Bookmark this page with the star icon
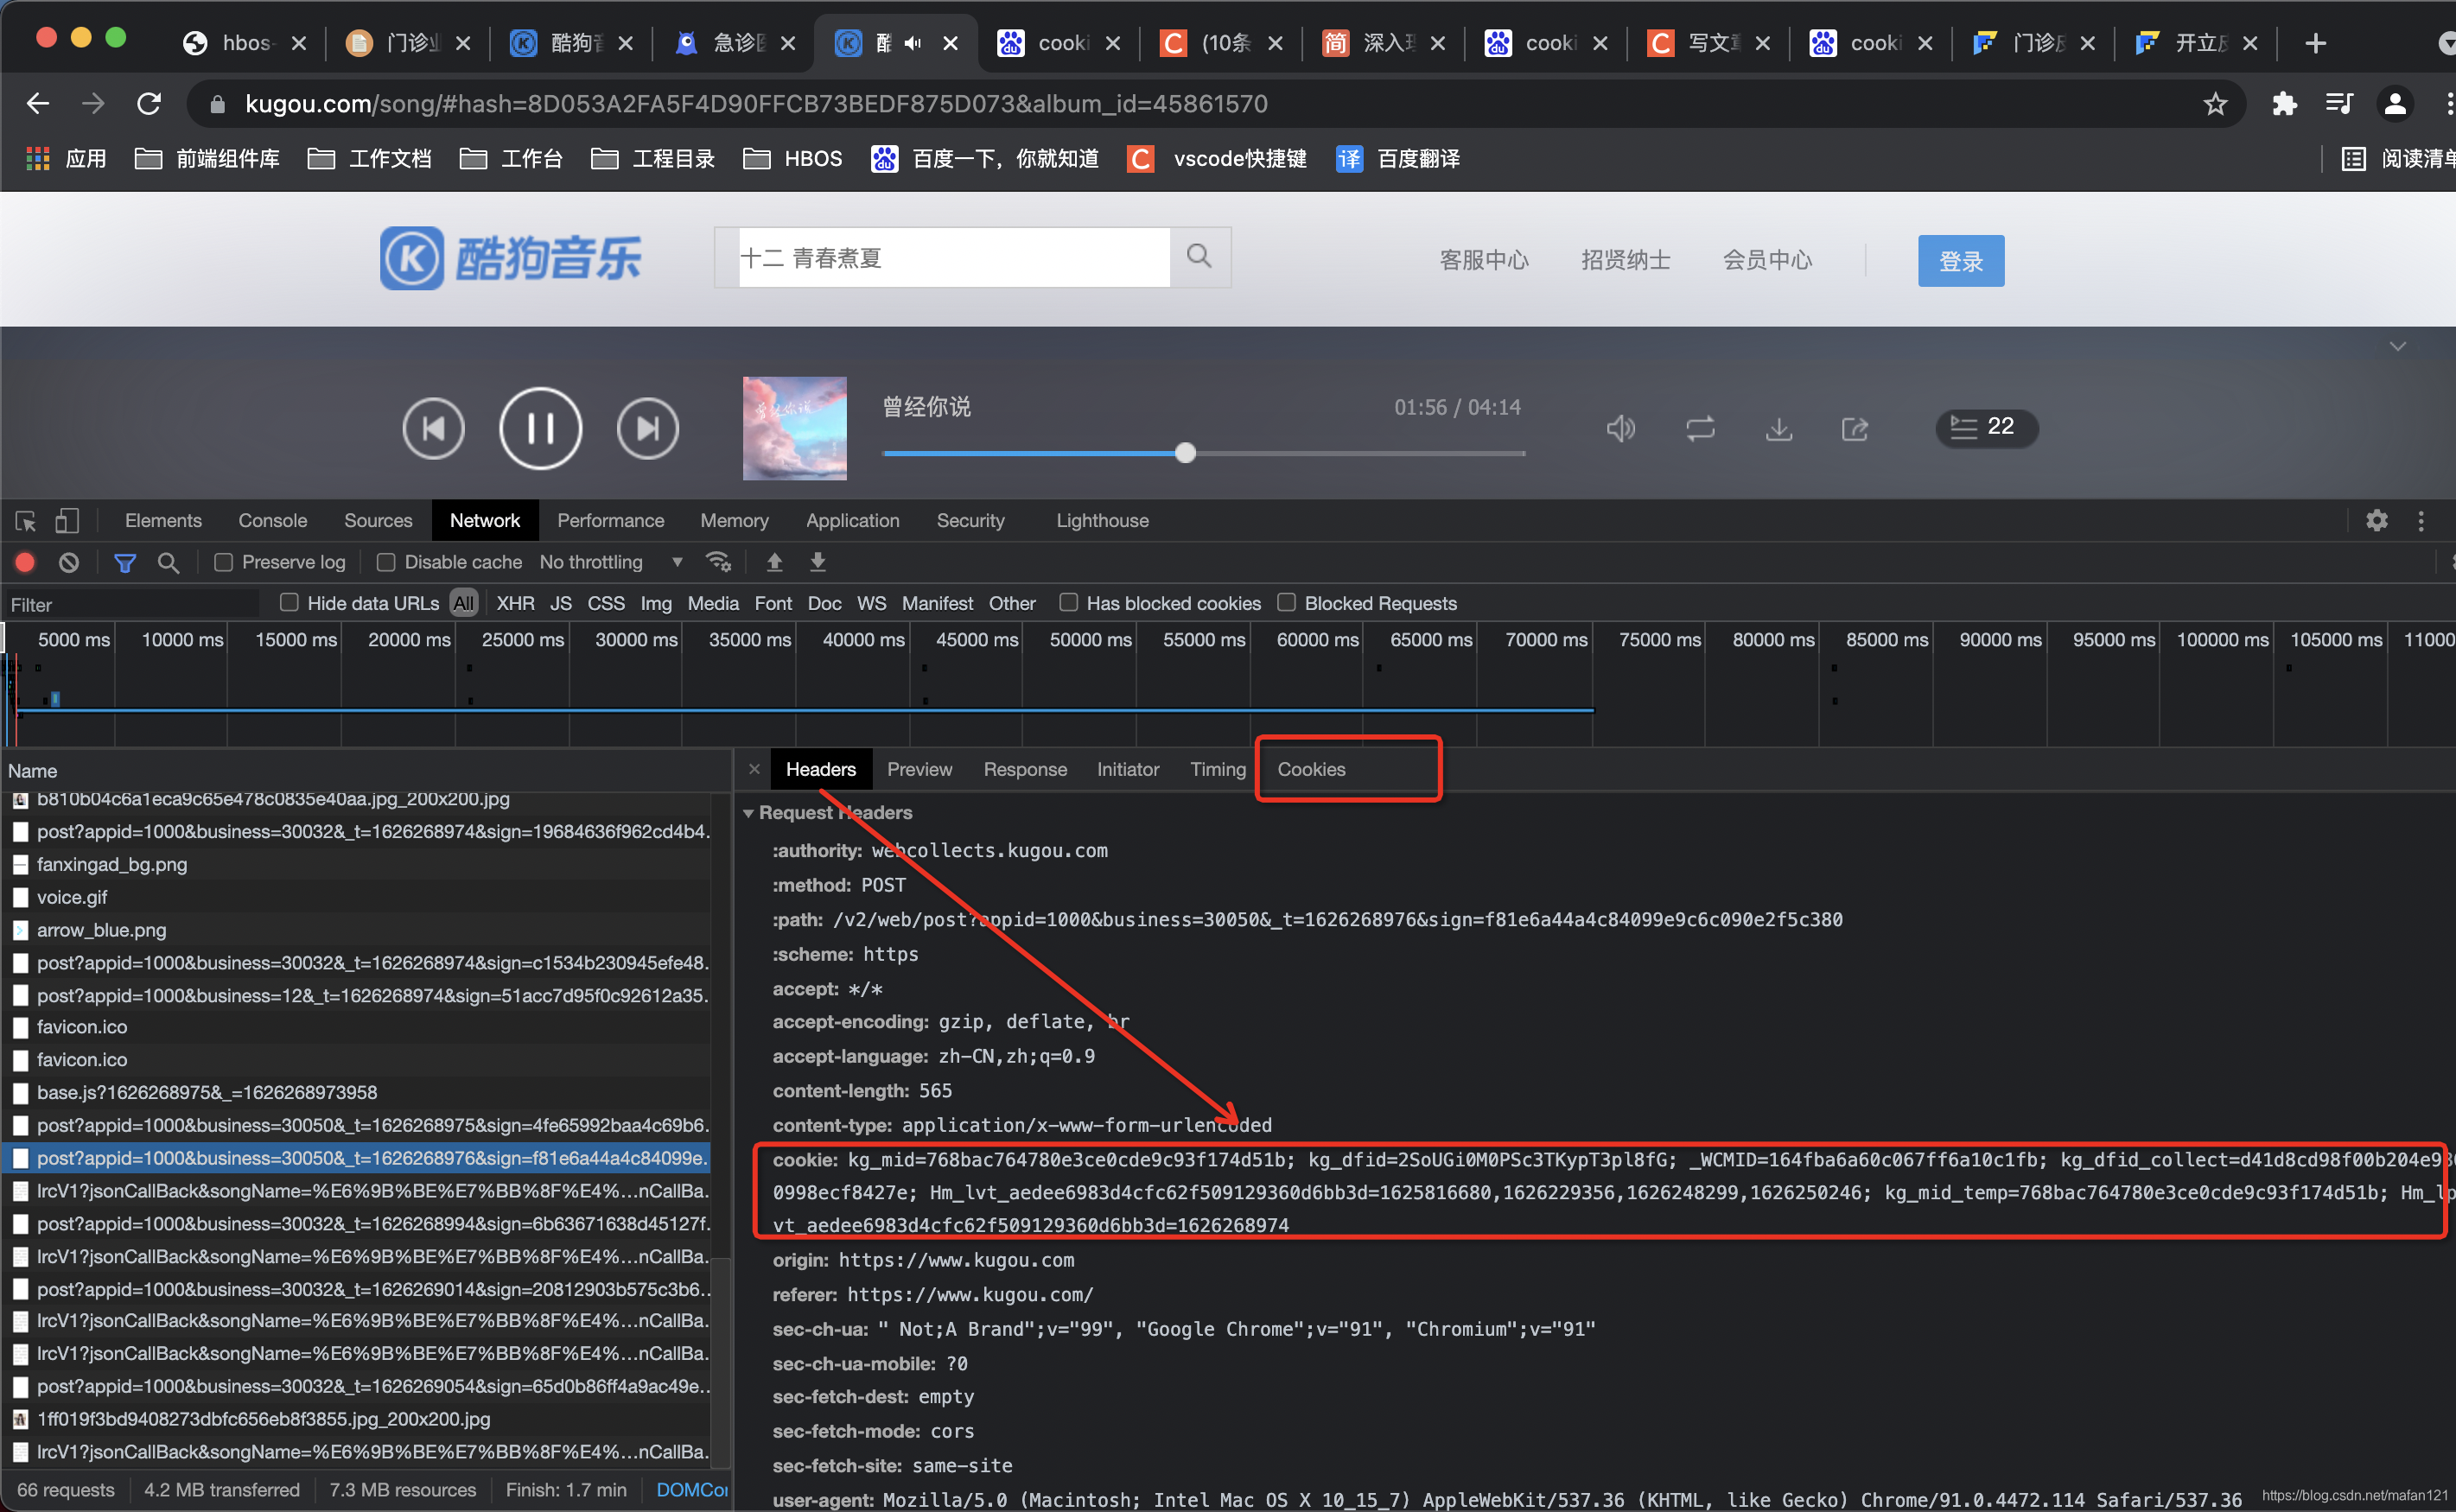This screenshot has height=1512, width=2456. click(2215, 104)
